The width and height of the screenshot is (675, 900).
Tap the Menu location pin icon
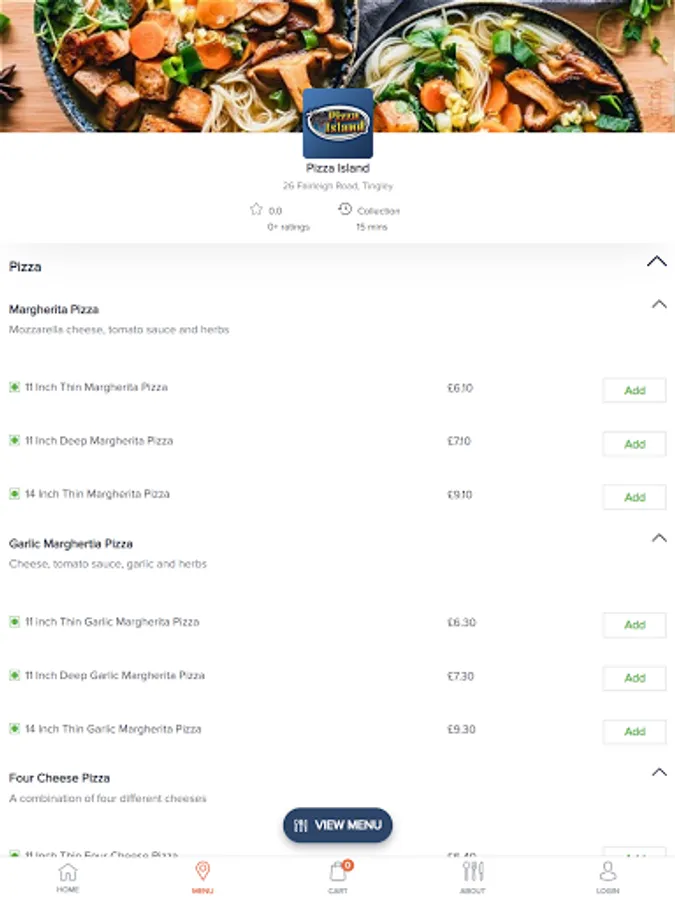[x=202, y=871]
